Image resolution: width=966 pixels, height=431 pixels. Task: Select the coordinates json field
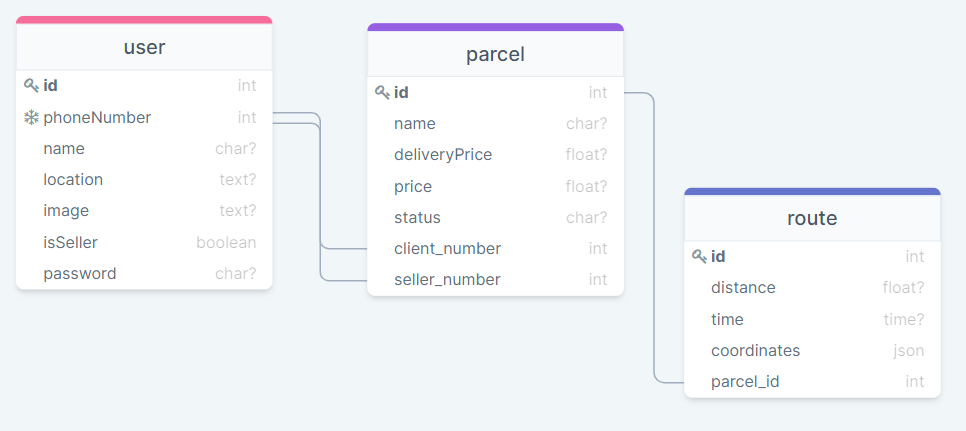(x=812, y=351)
